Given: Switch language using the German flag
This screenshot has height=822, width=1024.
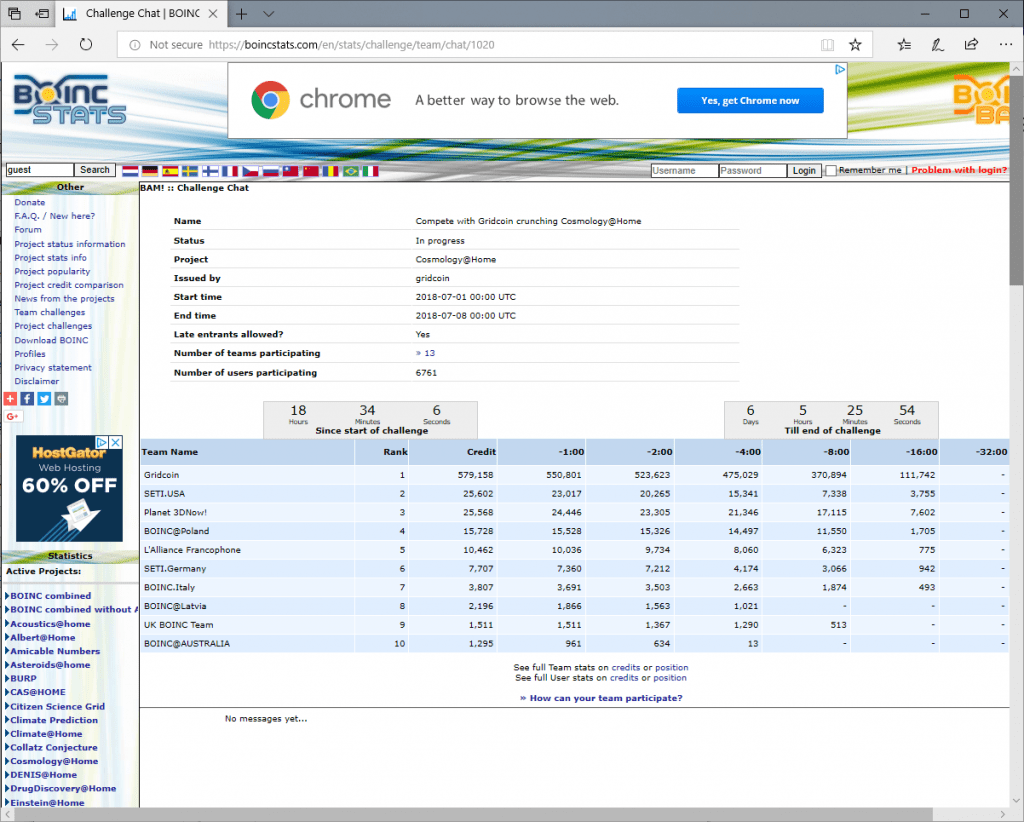Looking at the screenshot, I should [150, 171].
